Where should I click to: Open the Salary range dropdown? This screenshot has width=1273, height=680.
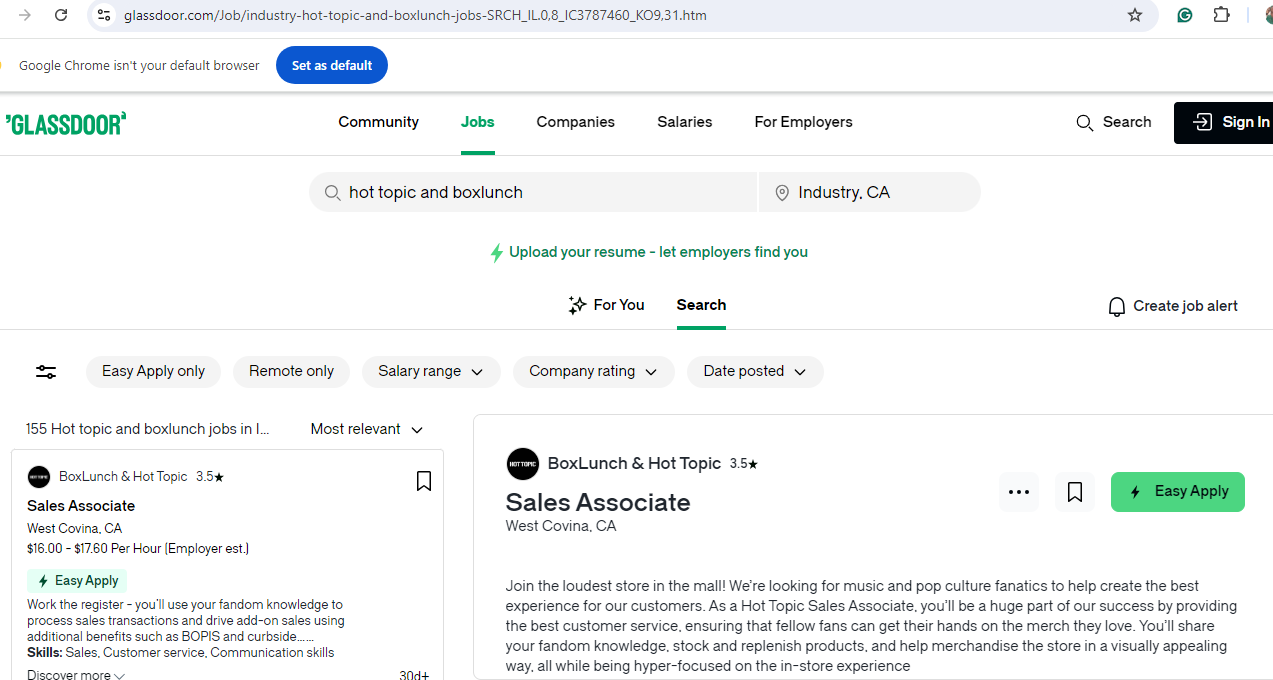(431, 371)
